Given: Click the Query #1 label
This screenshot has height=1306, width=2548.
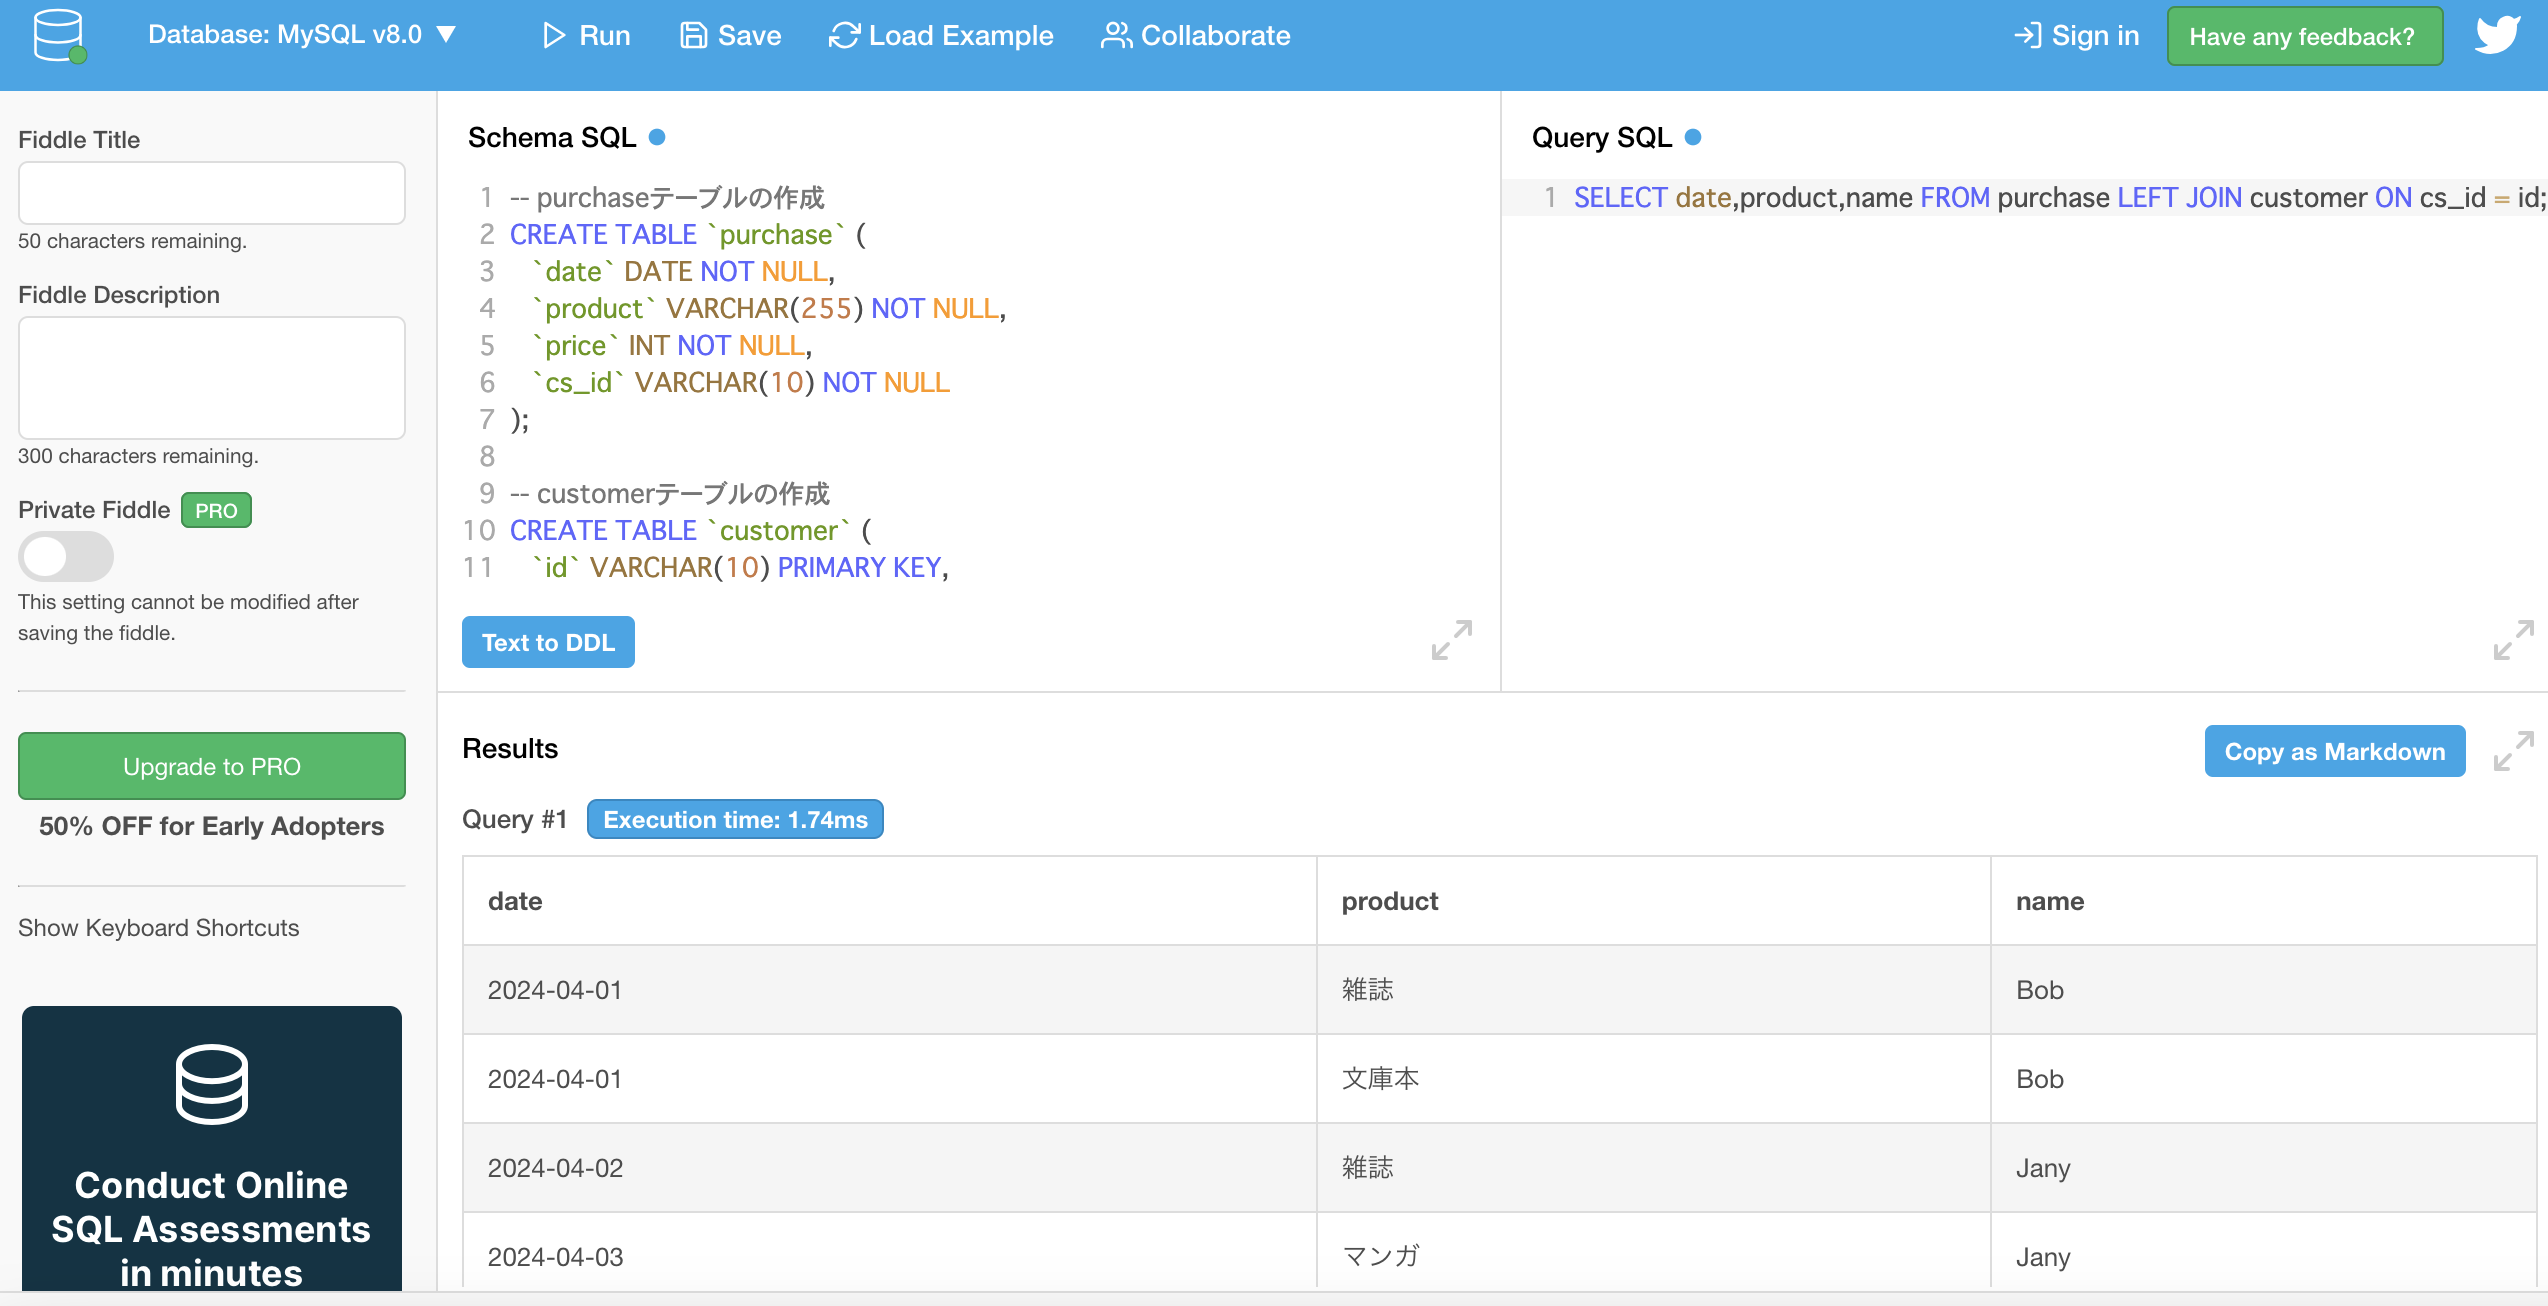Looking at the screenshot, I should [x=515, y=820].
